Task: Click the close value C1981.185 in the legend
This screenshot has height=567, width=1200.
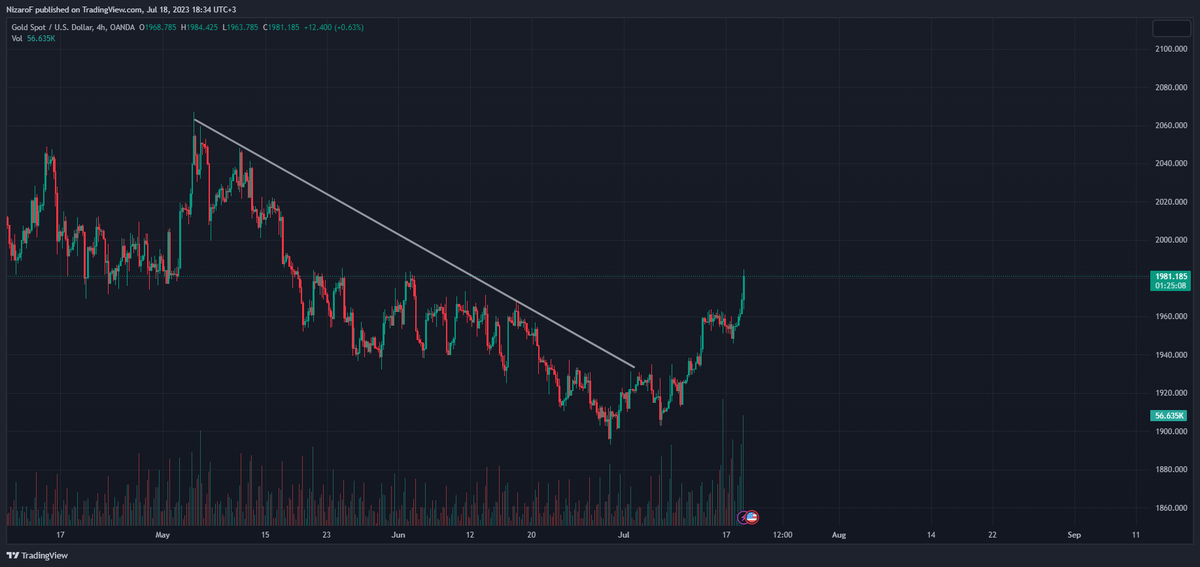Action: coord(282,27)
